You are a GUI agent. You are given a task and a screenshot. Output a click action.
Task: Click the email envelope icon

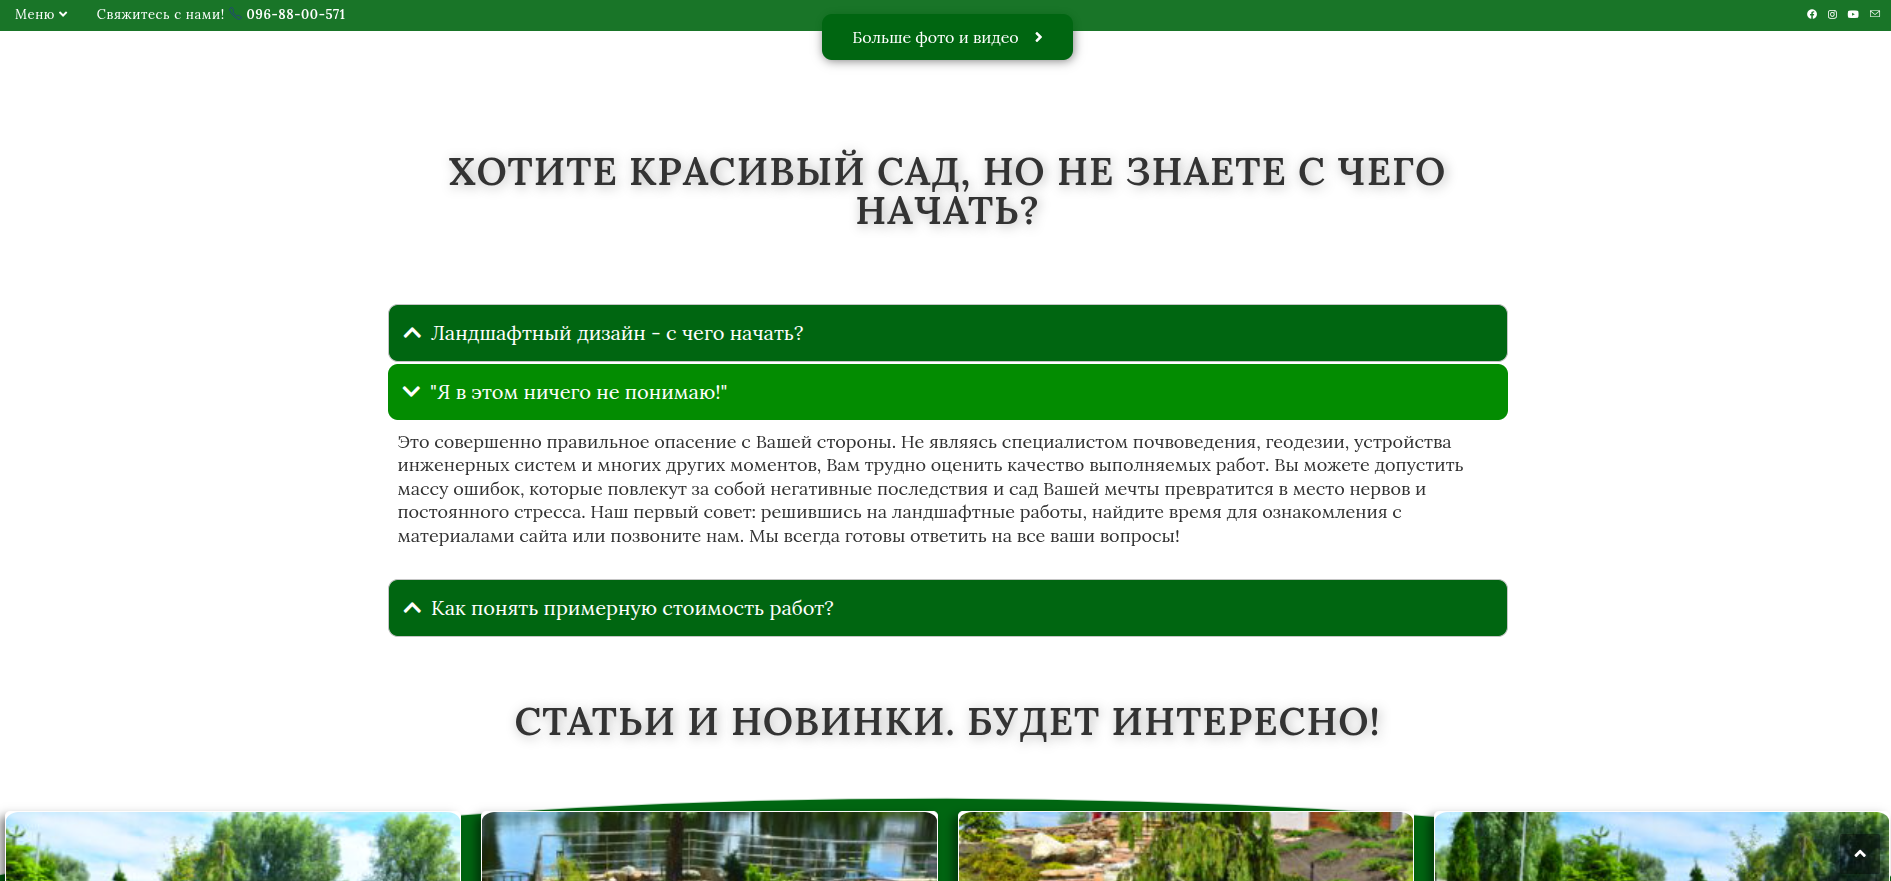[1875, 14]
